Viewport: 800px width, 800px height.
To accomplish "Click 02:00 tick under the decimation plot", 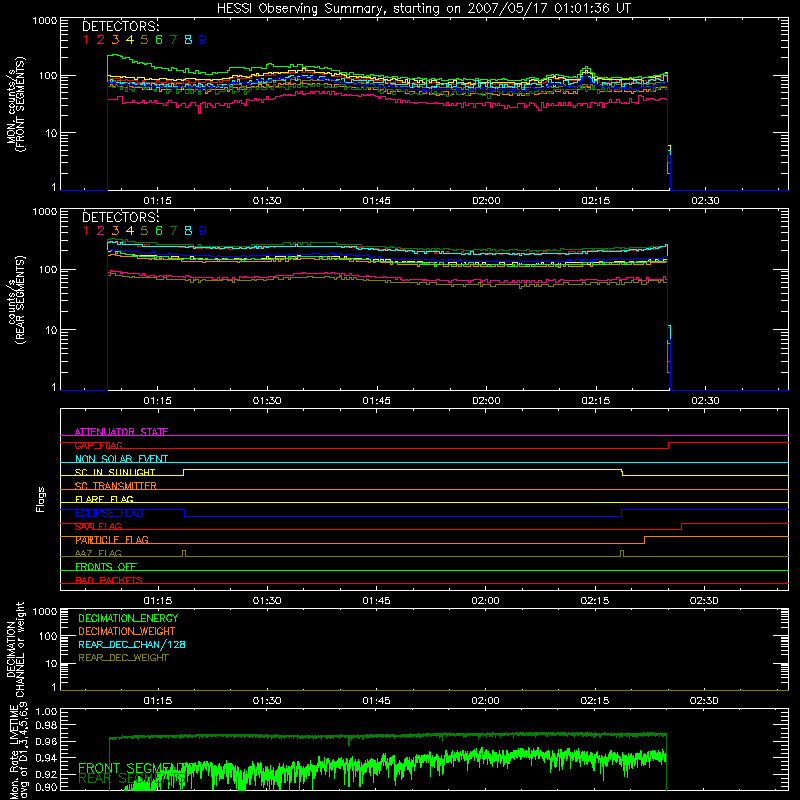I will 485,701.
